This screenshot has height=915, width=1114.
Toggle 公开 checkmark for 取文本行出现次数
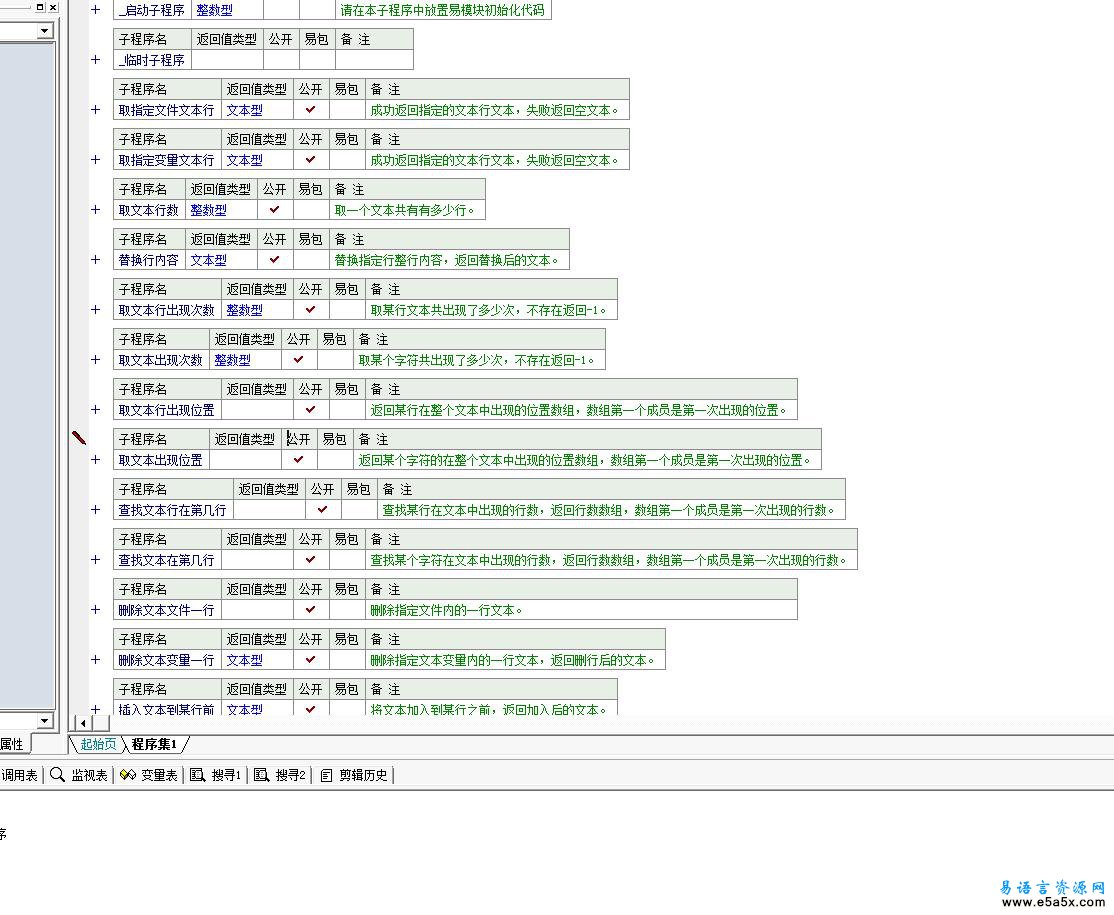pos(310,310)
